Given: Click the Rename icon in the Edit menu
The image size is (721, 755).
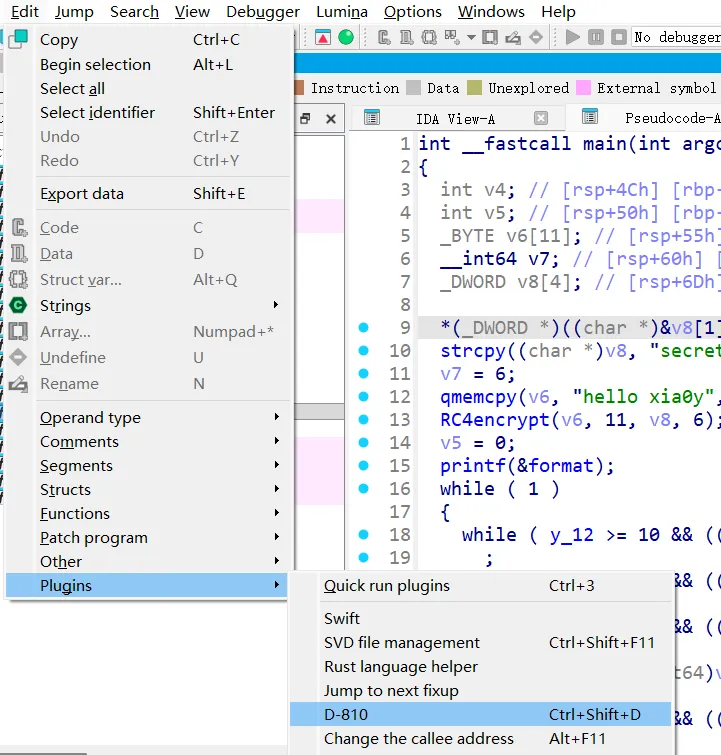Looking at the screenshot, I should [18, 384].
